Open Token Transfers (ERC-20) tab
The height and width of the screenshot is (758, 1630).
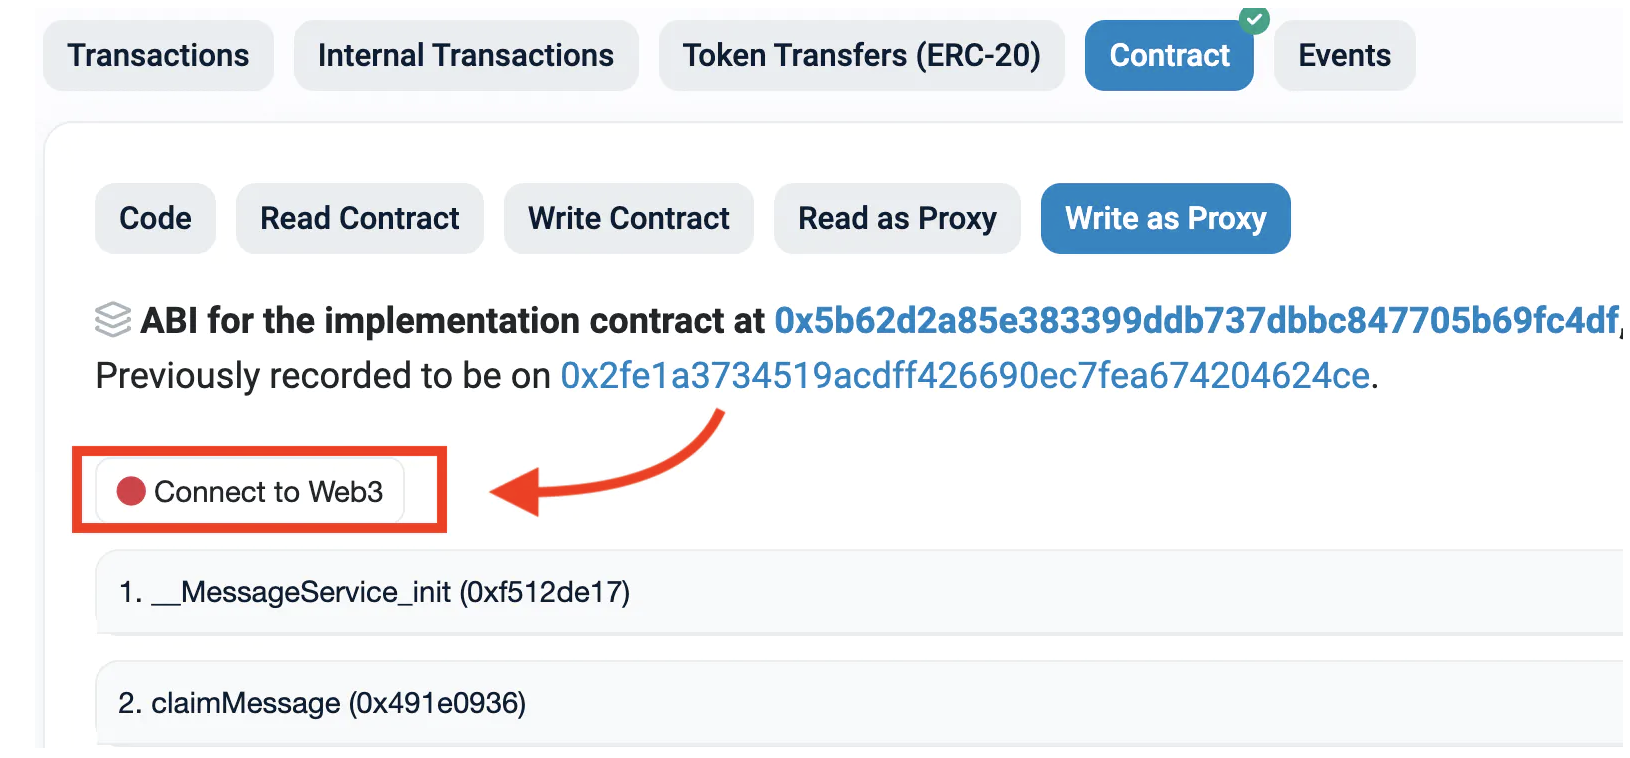(x=861, y=55)
